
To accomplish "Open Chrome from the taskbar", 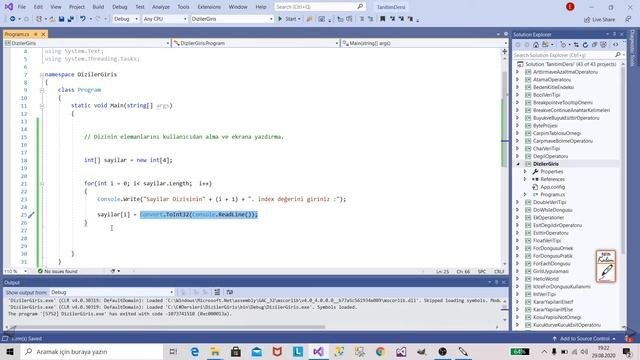I will (380, 351).
